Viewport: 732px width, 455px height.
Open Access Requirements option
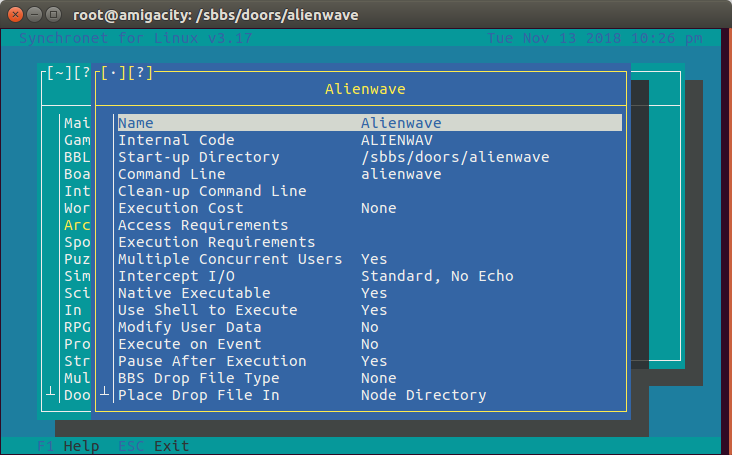tap(370, 225)
